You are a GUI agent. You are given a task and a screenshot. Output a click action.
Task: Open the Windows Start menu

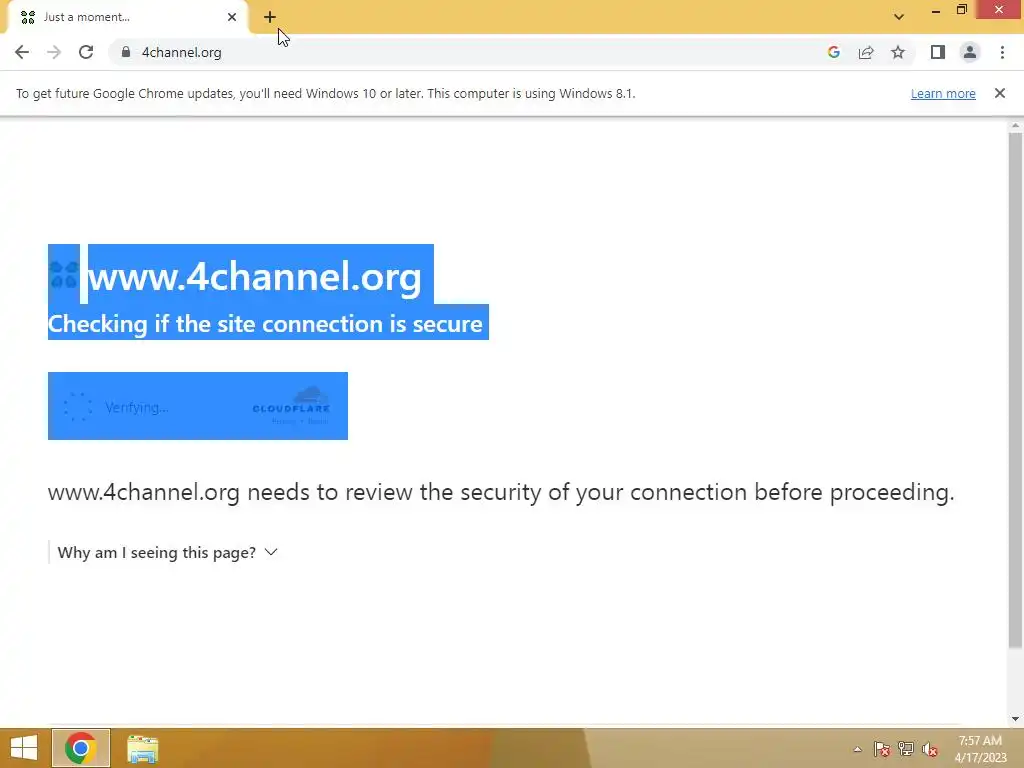point(24,748)
